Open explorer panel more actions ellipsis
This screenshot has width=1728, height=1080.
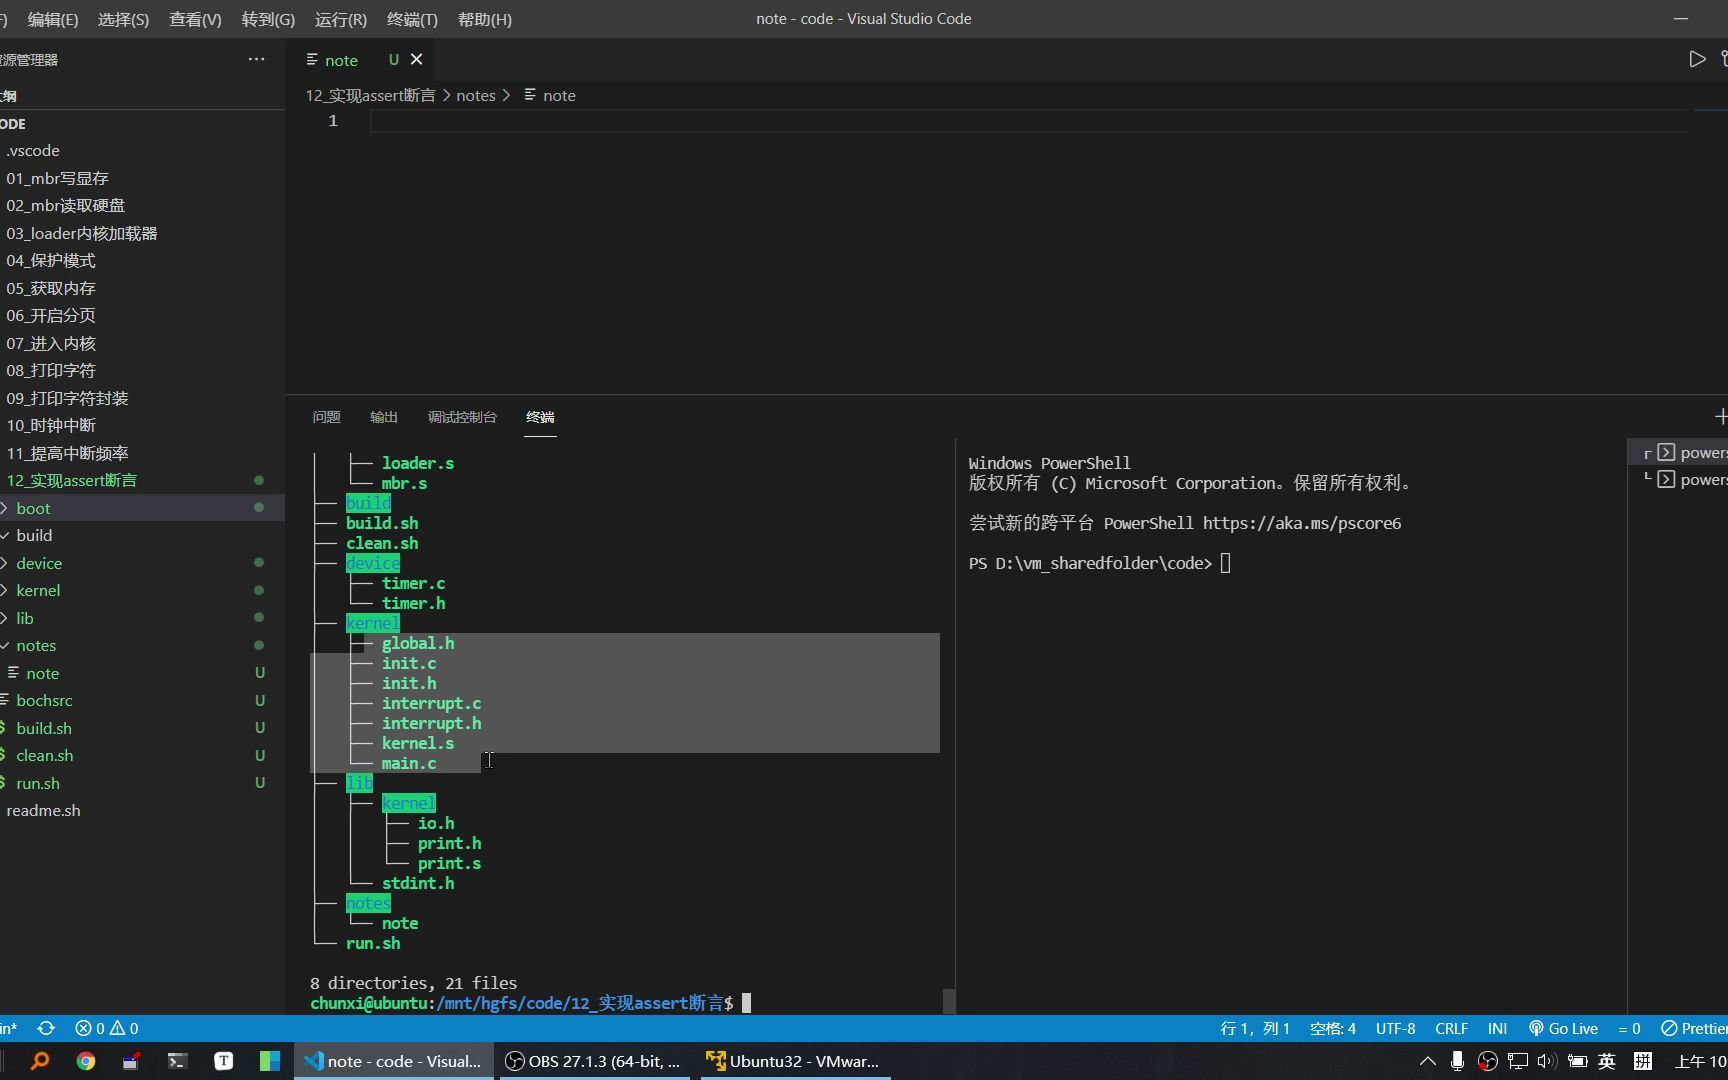pyautogui.click(x=257, y=59)
